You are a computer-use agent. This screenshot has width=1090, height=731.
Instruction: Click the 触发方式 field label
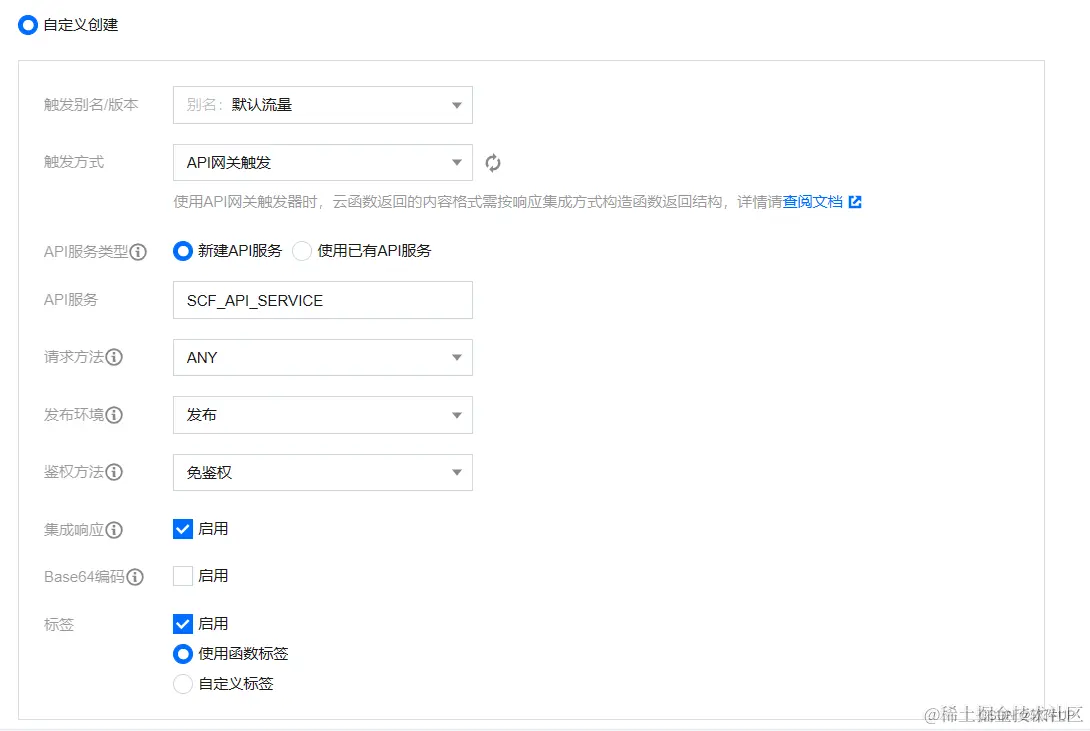pyautogui.click(x=74, y=162)
